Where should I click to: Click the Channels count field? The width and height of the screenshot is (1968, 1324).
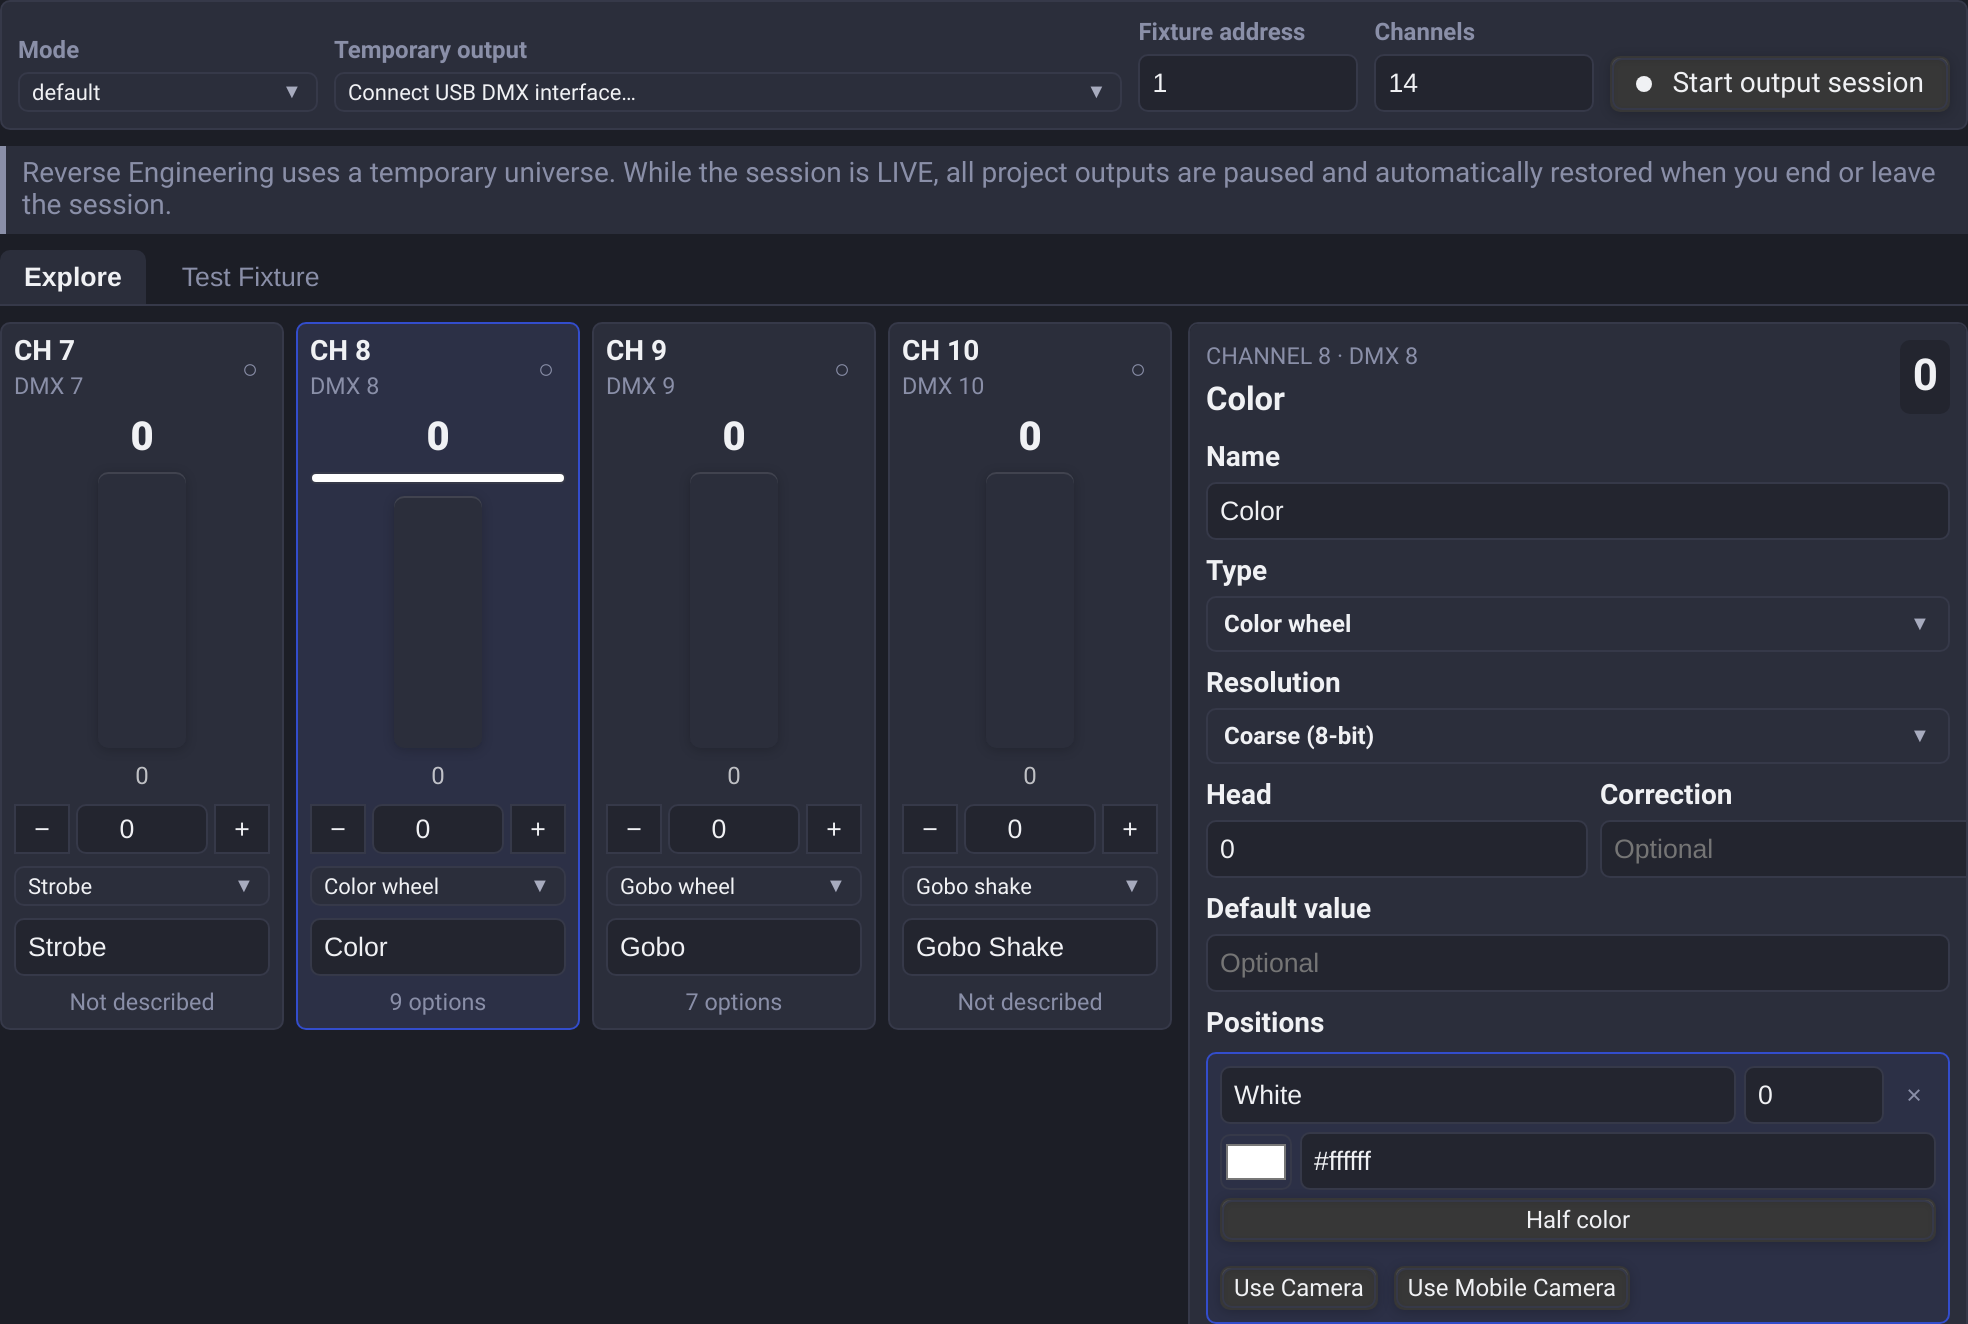pyautogui.click(x=1483, y=83)
